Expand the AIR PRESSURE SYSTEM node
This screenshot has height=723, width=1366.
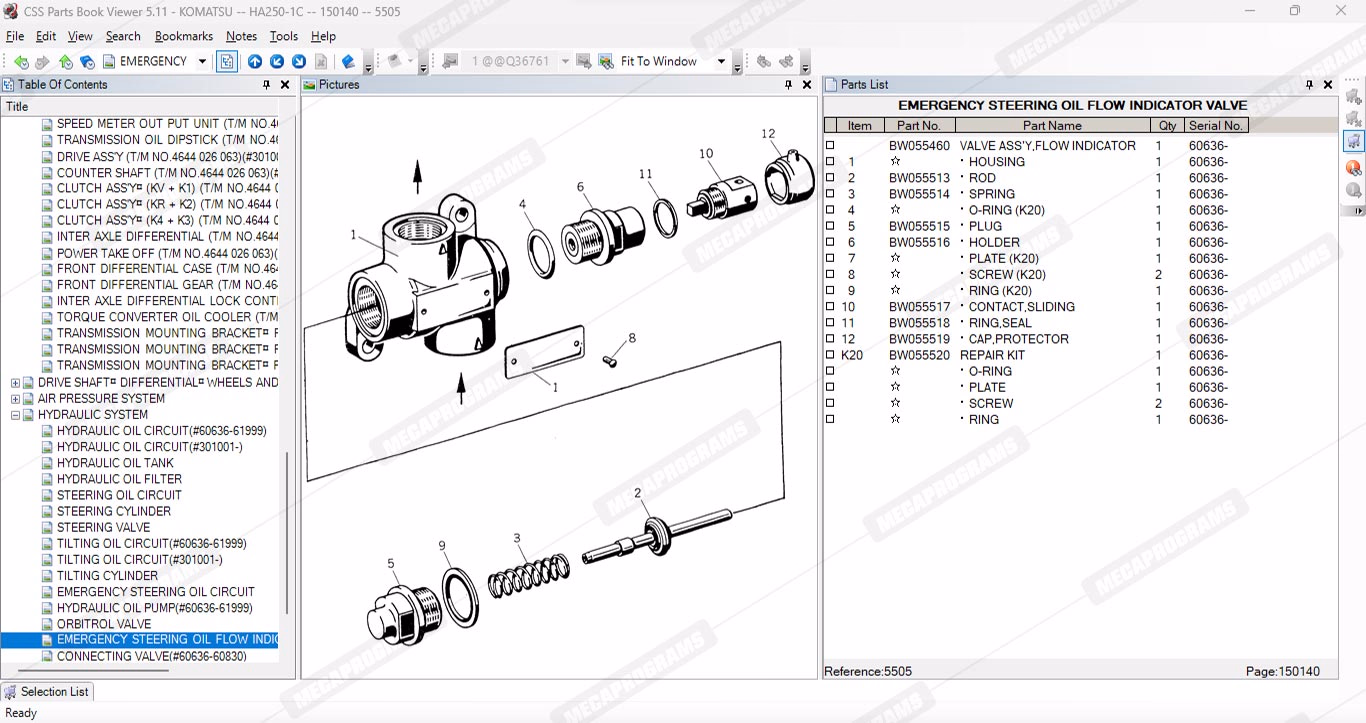pos(15,399)
